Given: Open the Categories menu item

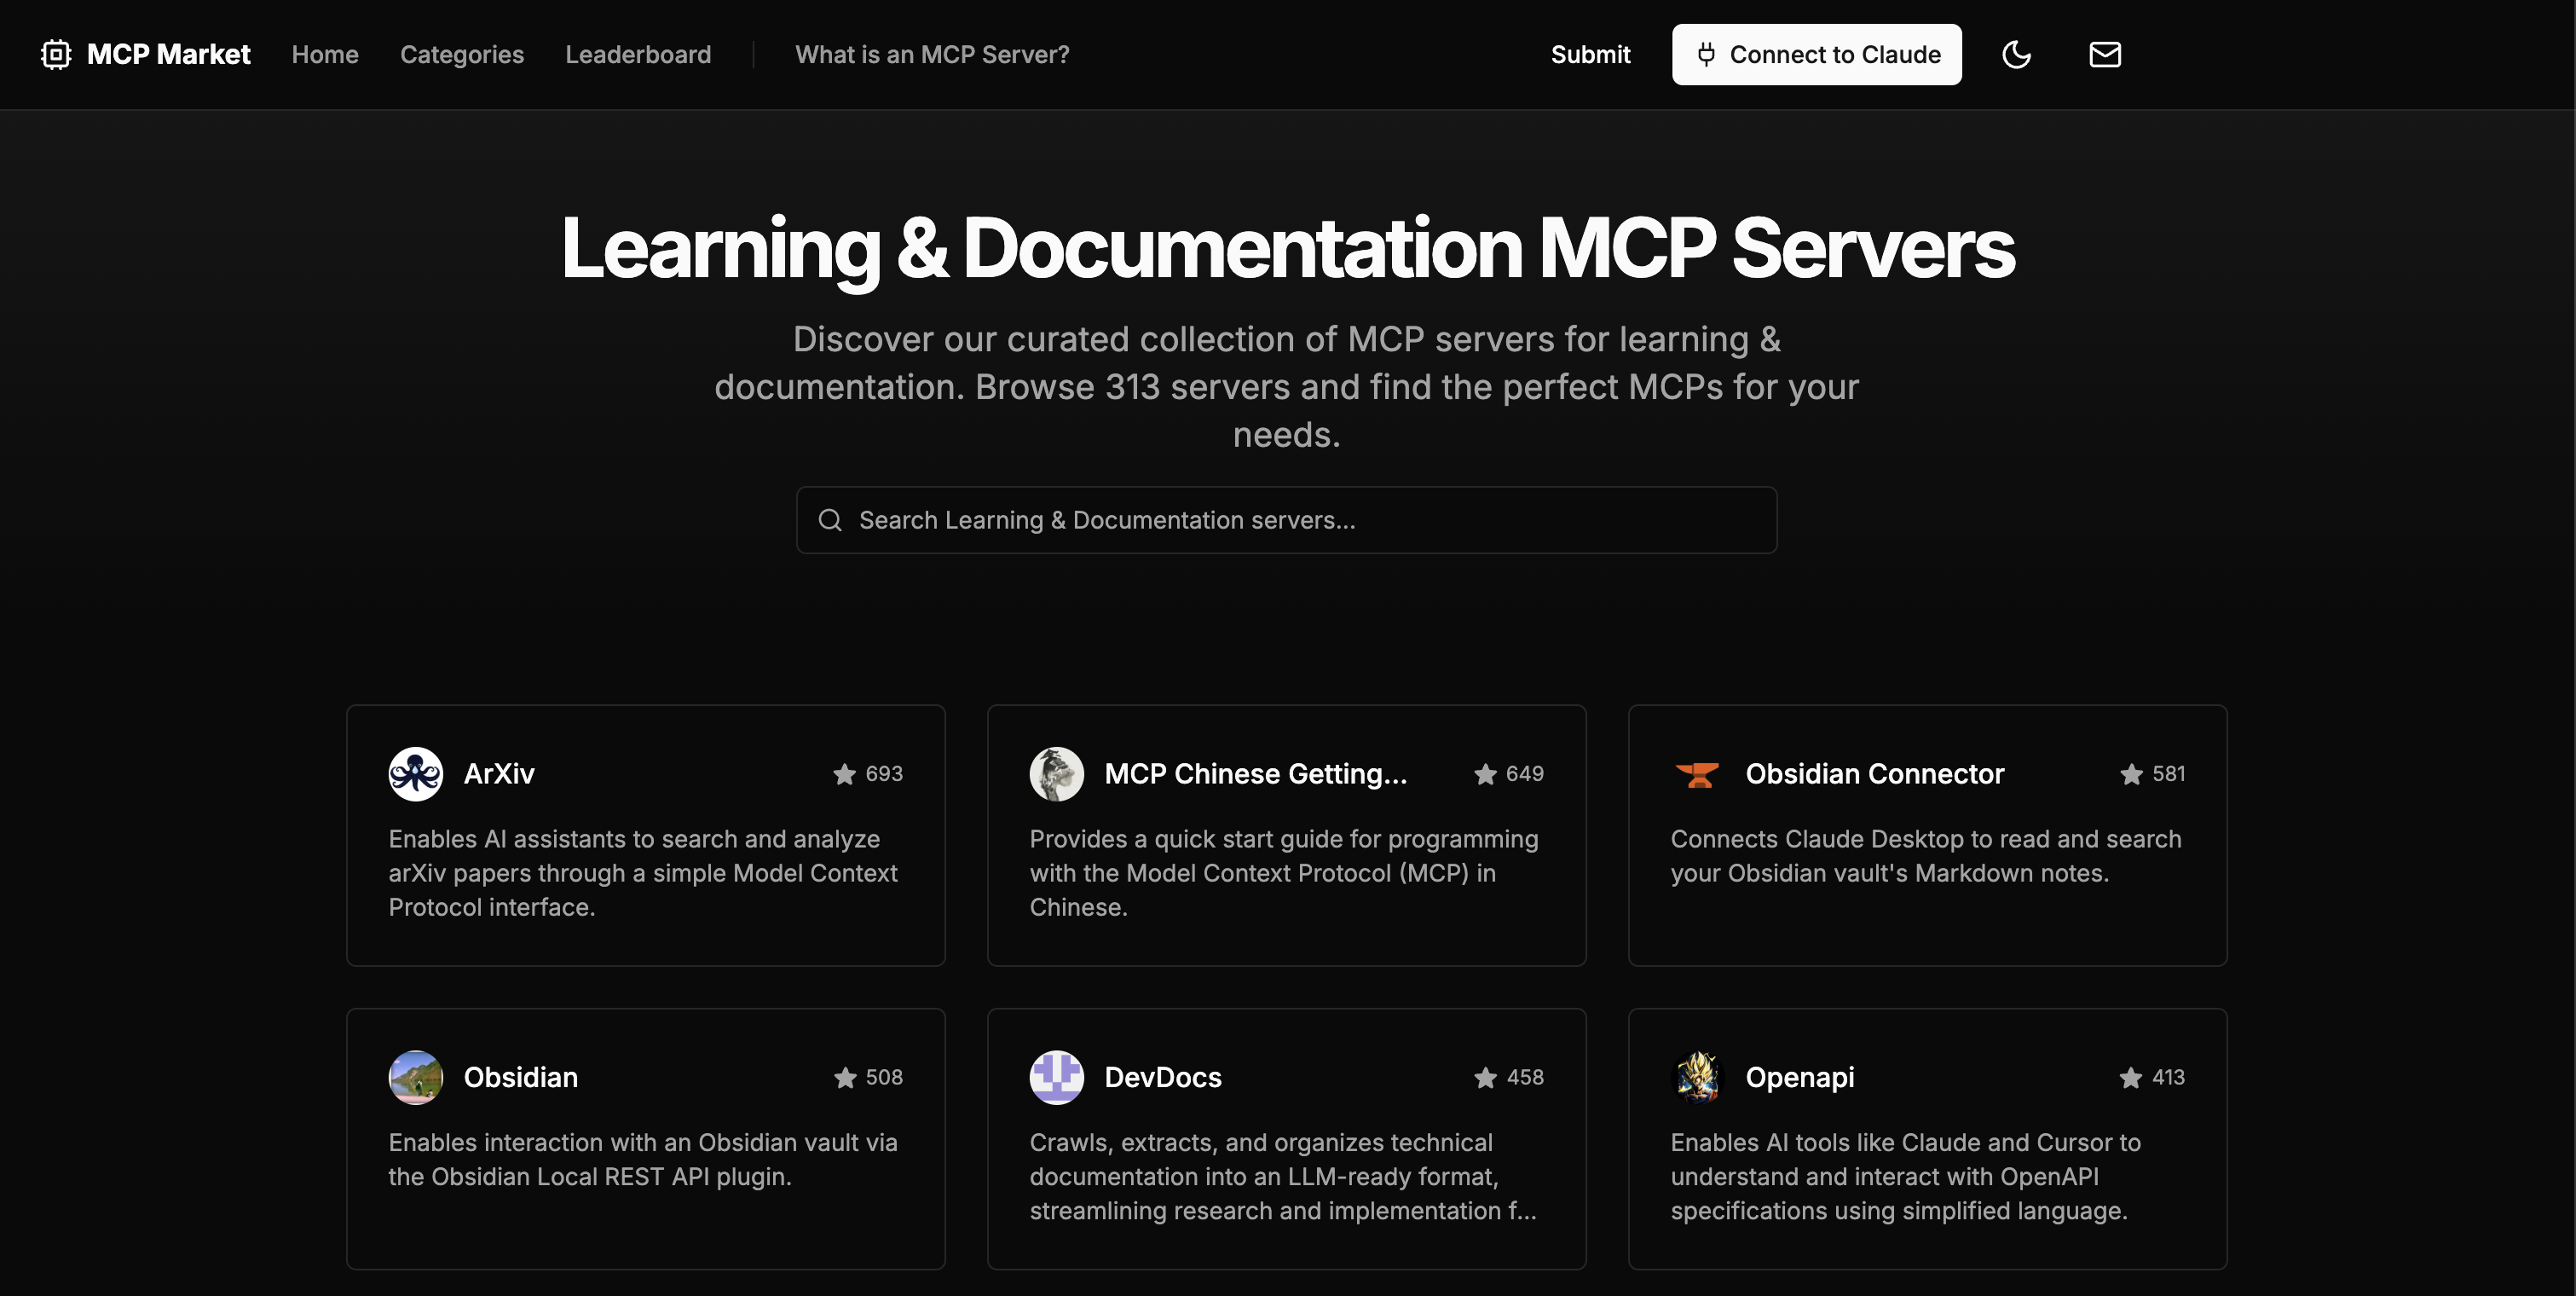Looking at the screenshot, I should pyautogui.click(x=461, y=54).
